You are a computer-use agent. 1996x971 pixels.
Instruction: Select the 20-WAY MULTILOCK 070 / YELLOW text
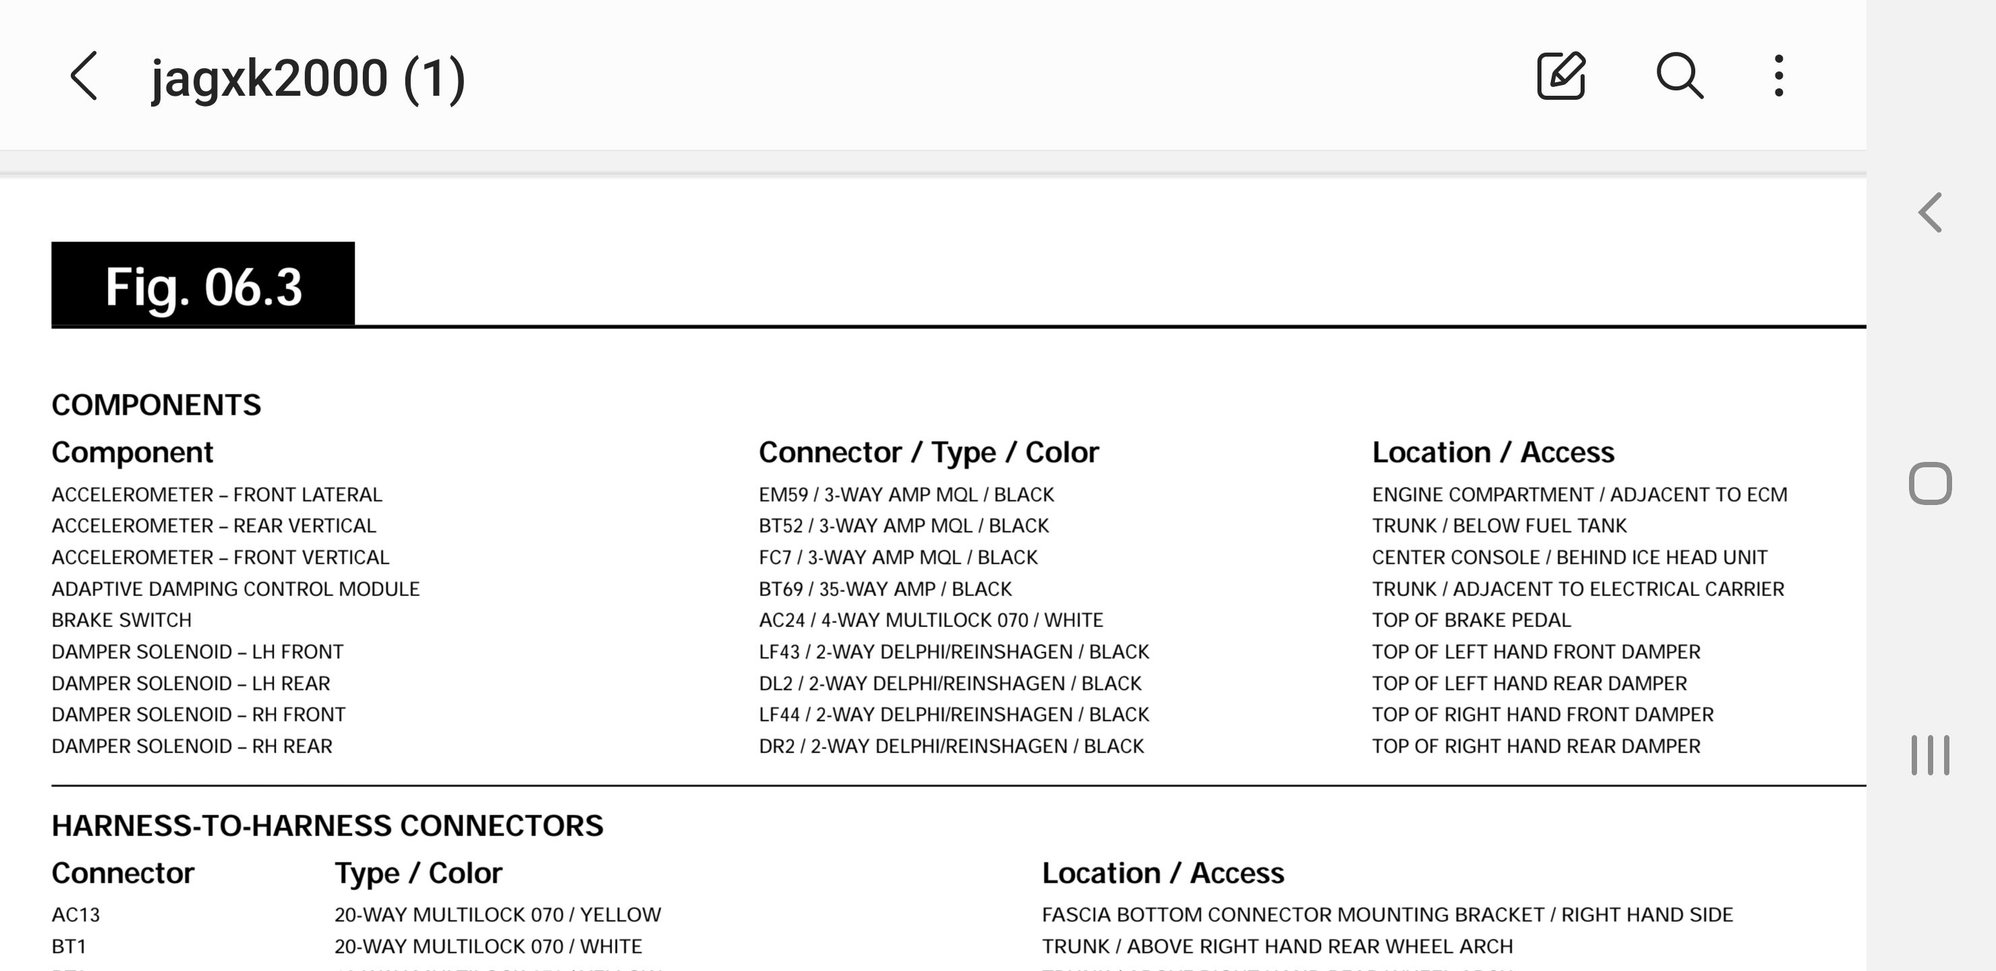coord(497,915)
